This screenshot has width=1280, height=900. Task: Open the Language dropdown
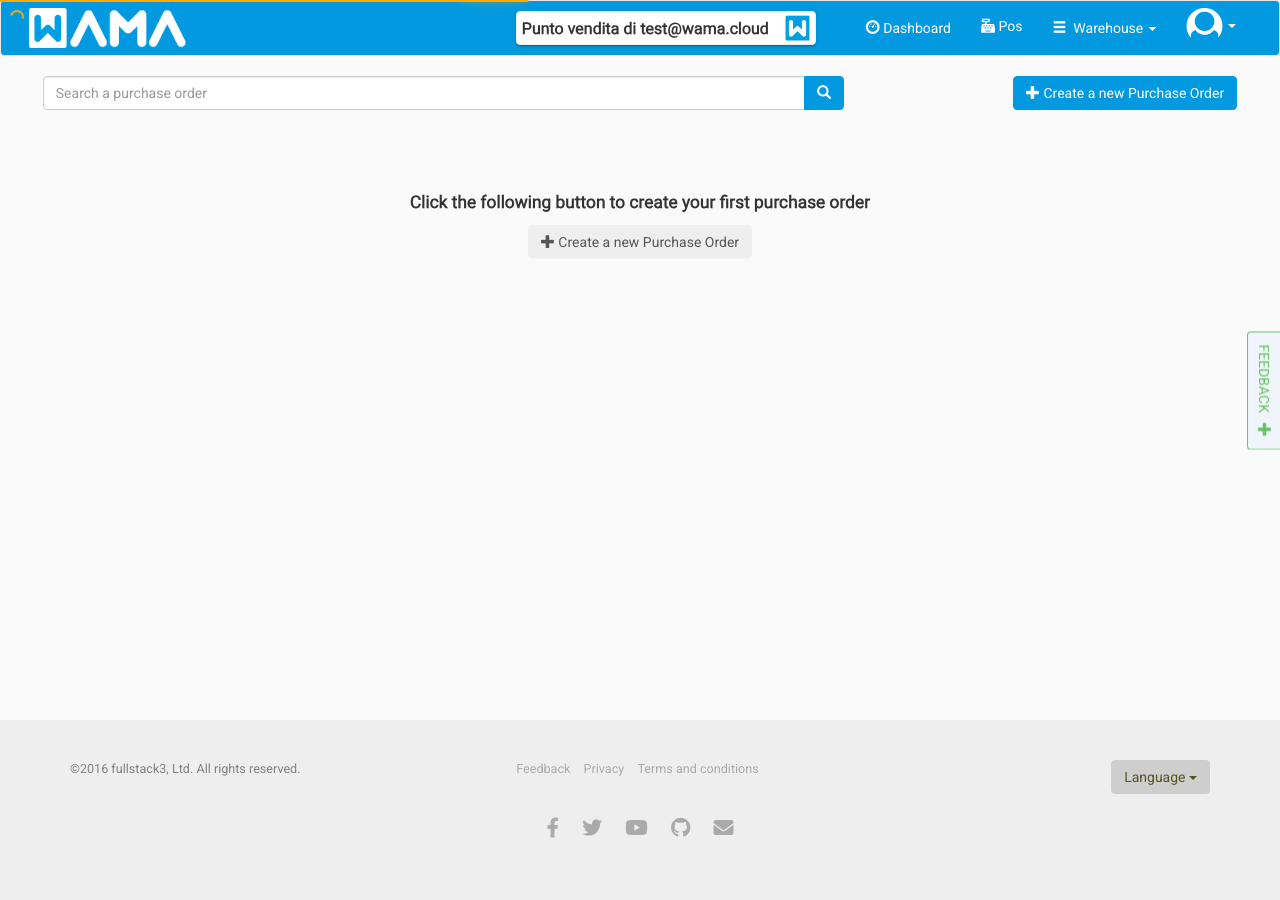(x=1160, y=777)
